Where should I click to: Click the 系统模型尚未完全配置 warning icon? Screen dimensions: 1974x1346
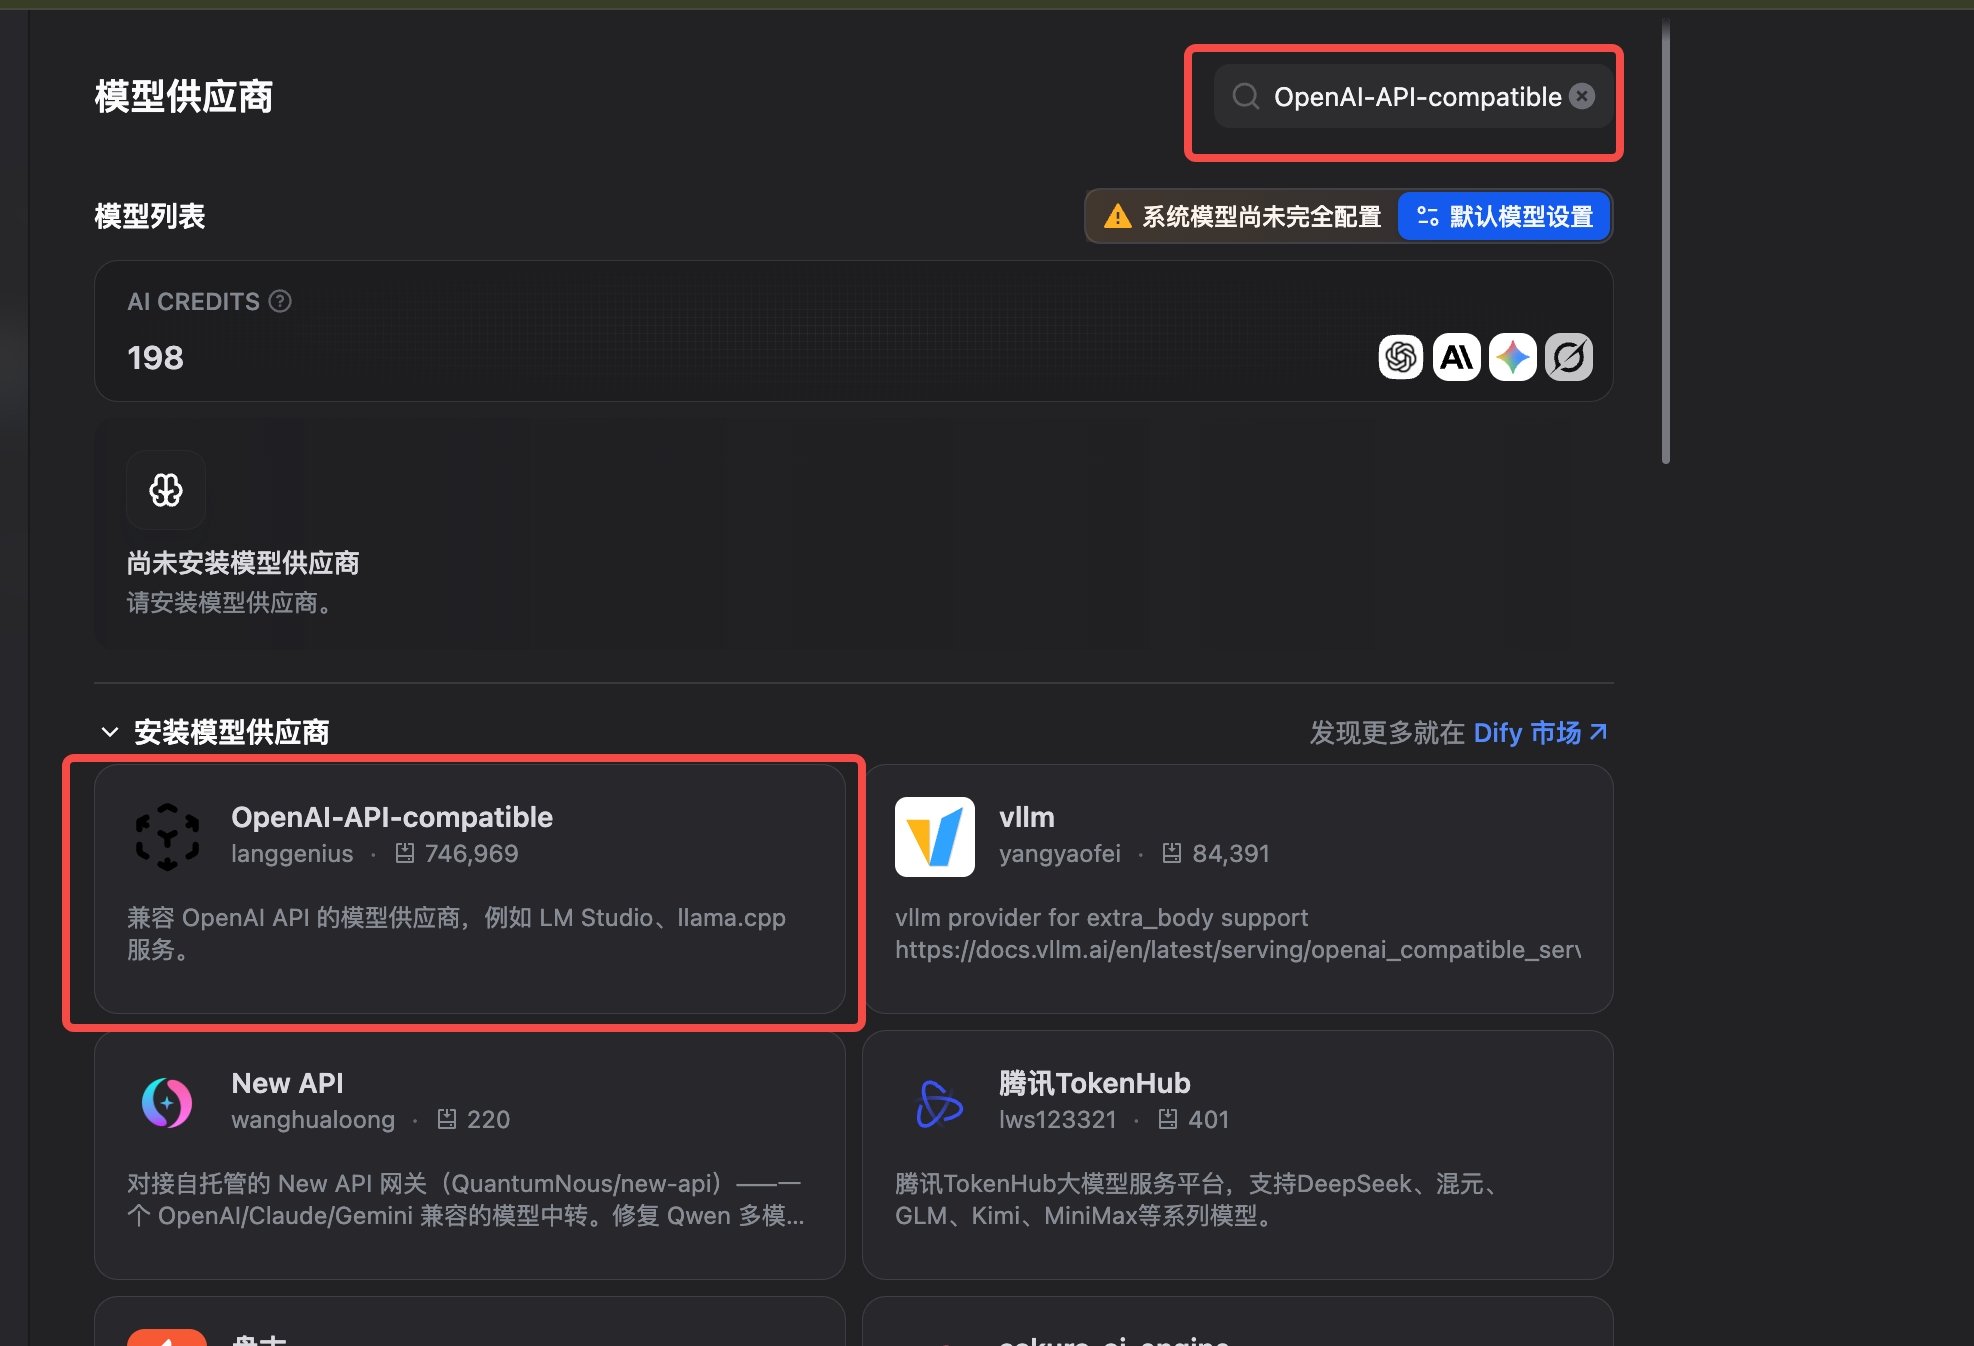click(1117, 216)
